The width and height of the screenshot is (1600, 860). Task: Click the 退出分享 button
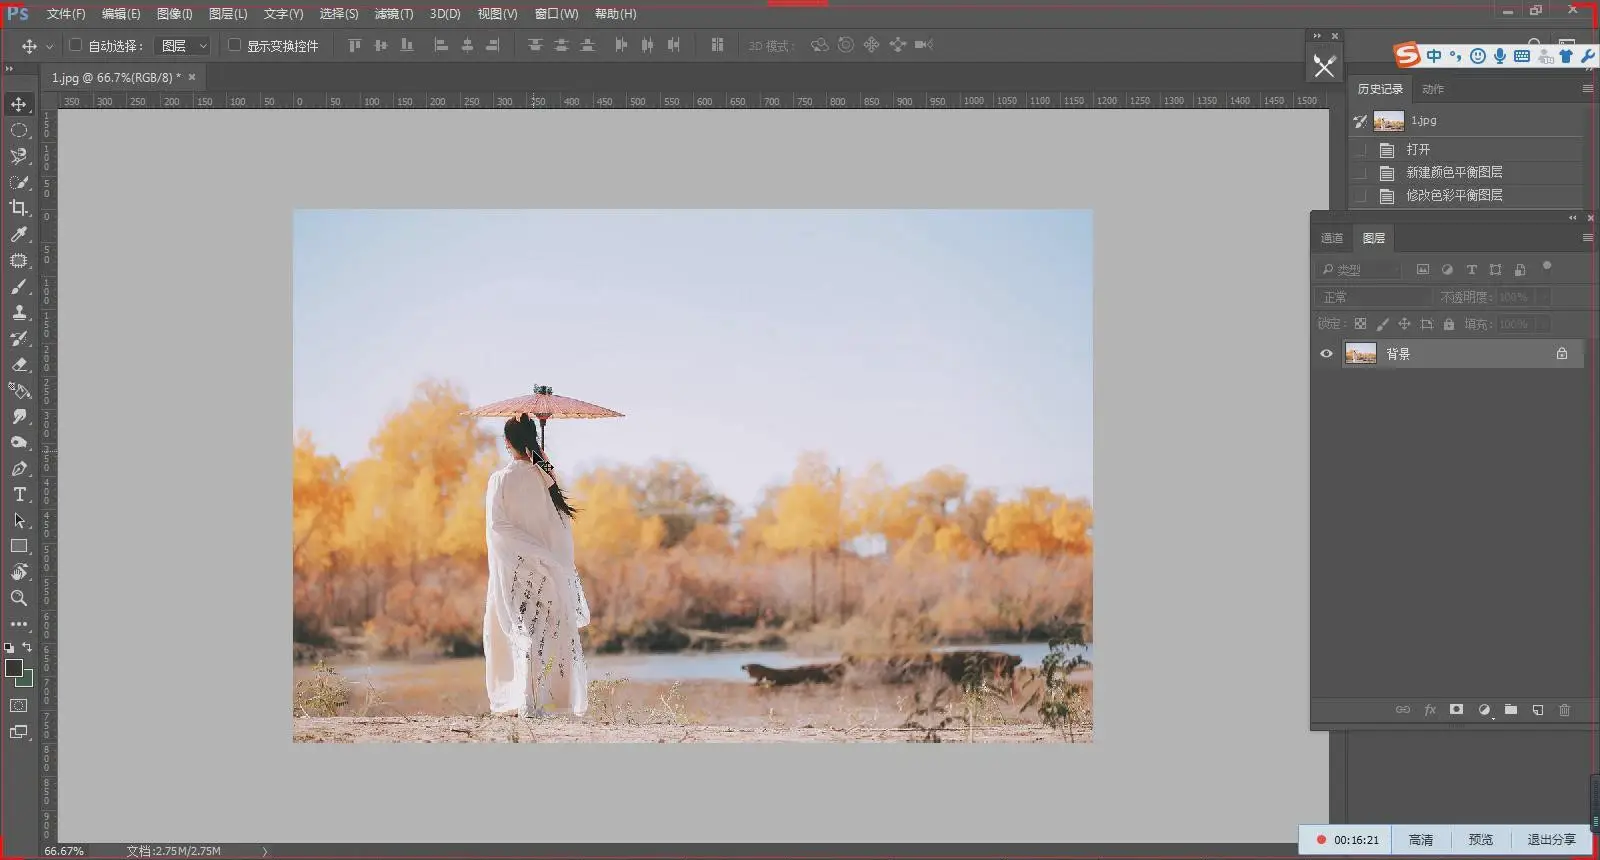tap(1551, 840)
